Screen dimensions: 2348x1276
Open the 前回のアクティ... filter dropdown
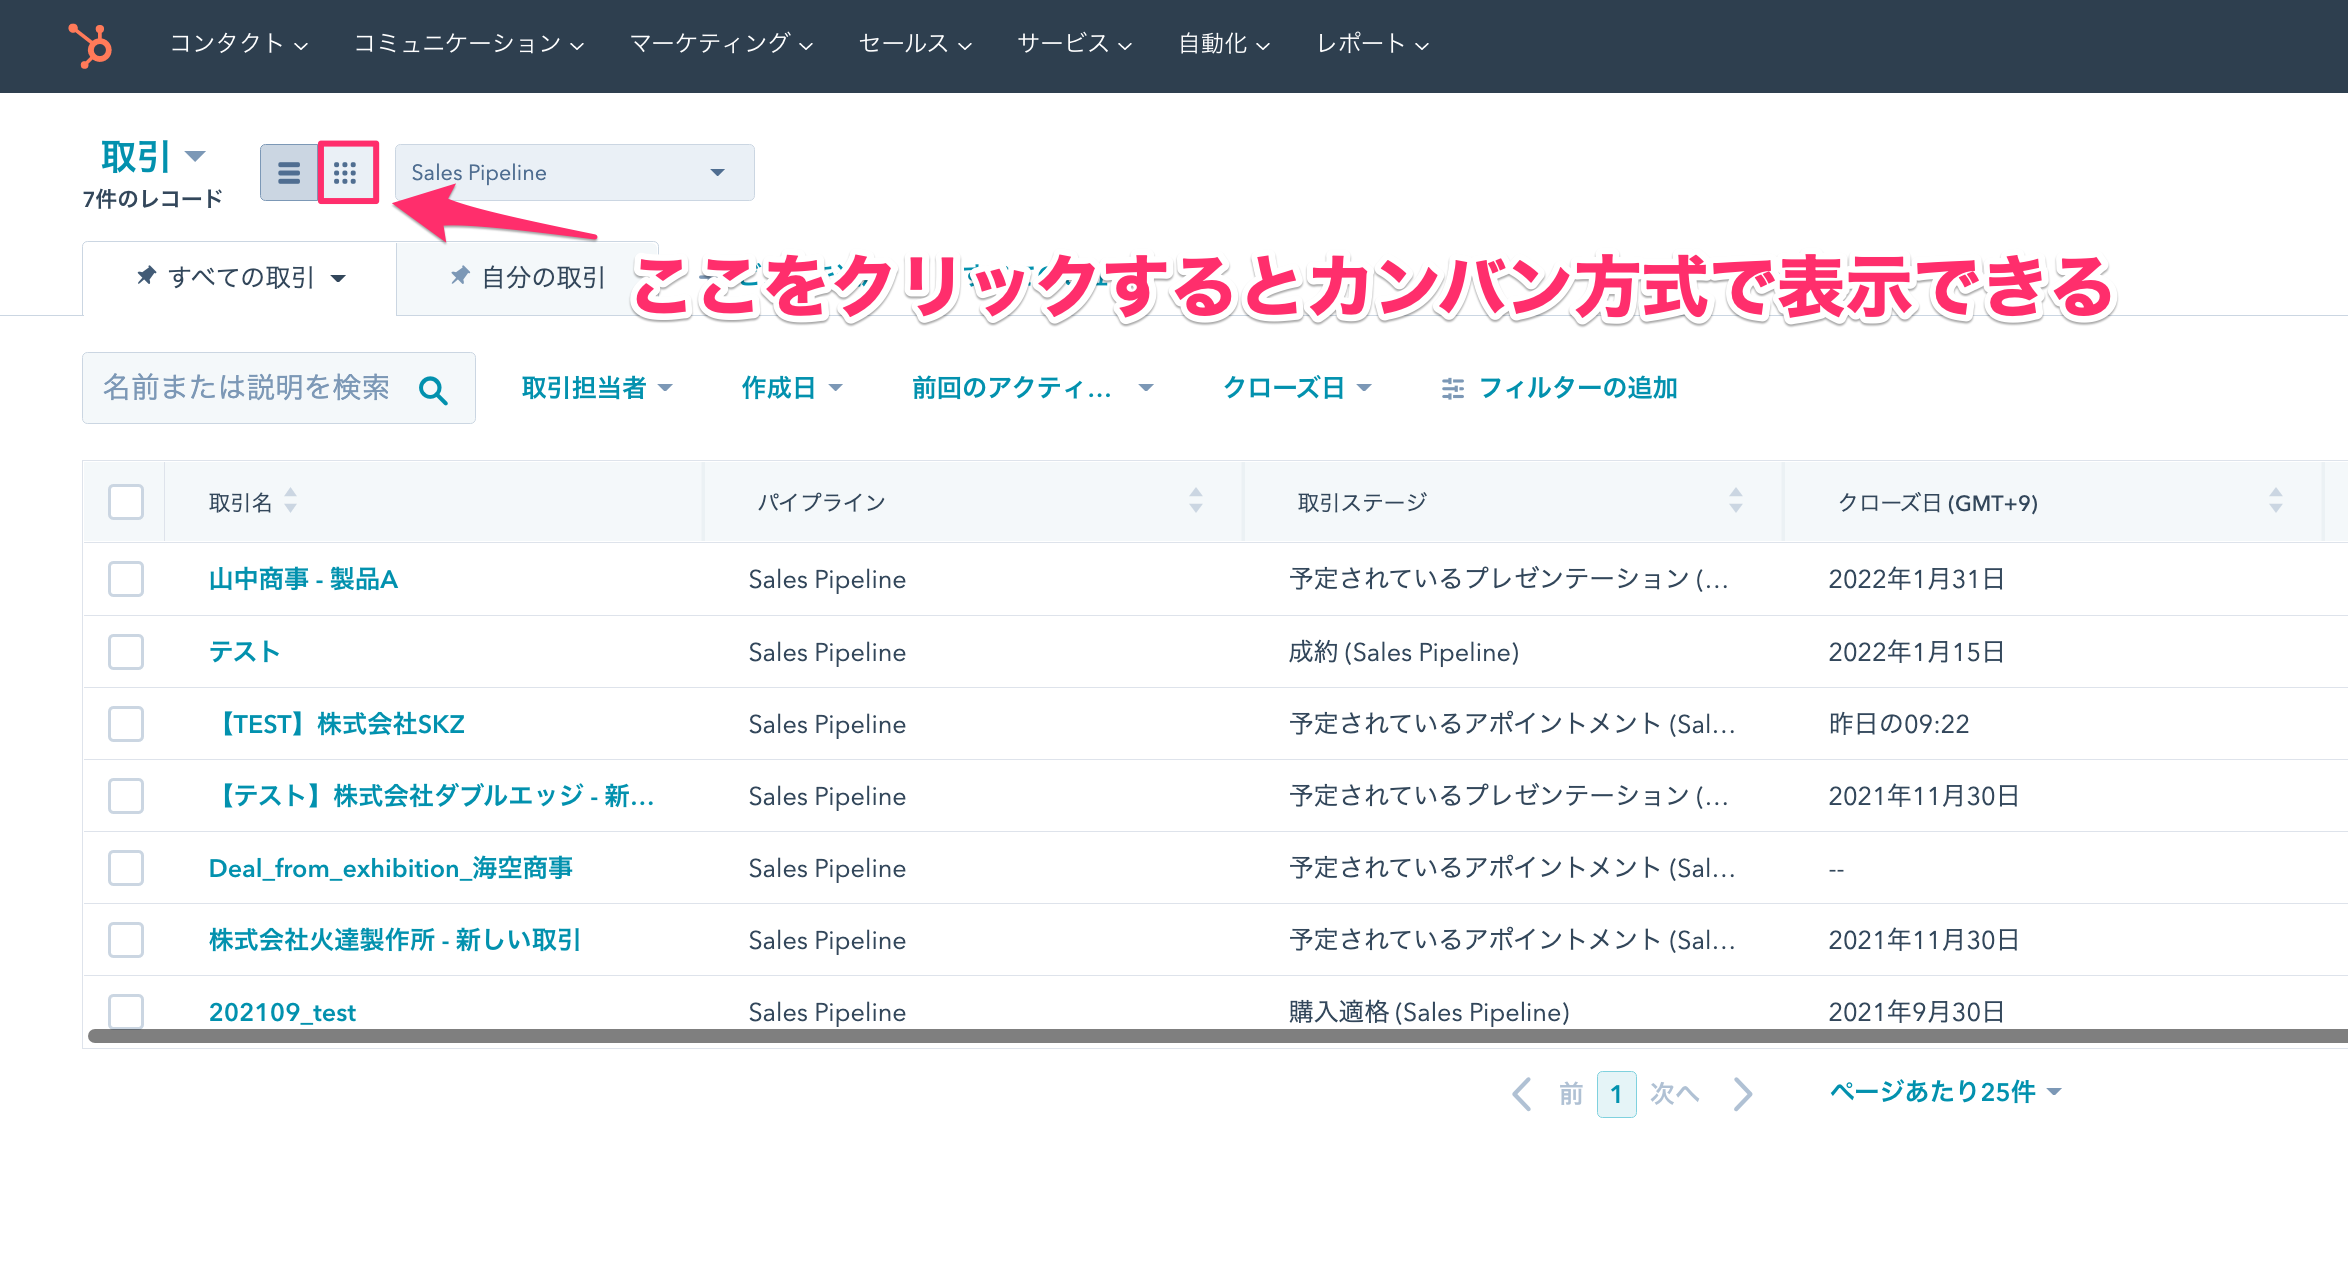click(x=1032, y=388)
